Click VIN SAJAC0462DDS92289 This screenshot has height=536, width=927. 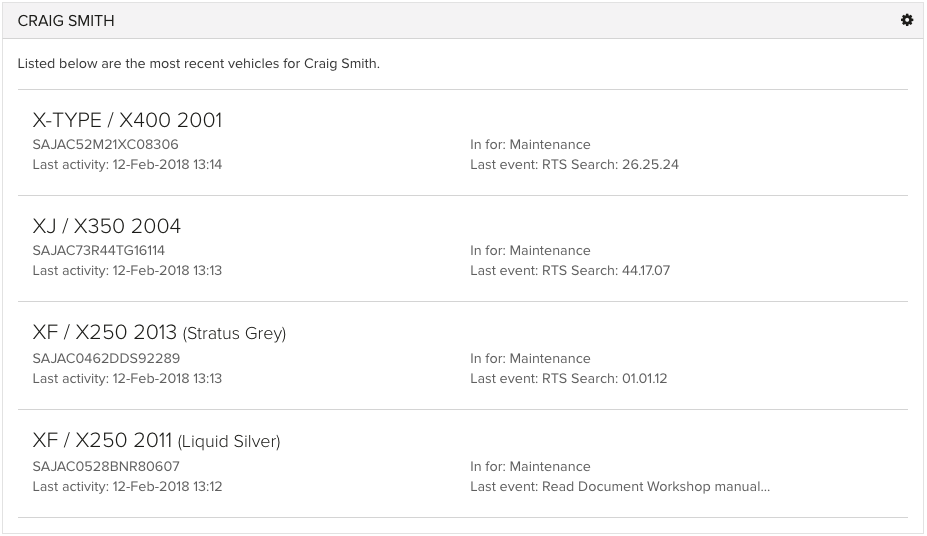click(x=106, y=358)
